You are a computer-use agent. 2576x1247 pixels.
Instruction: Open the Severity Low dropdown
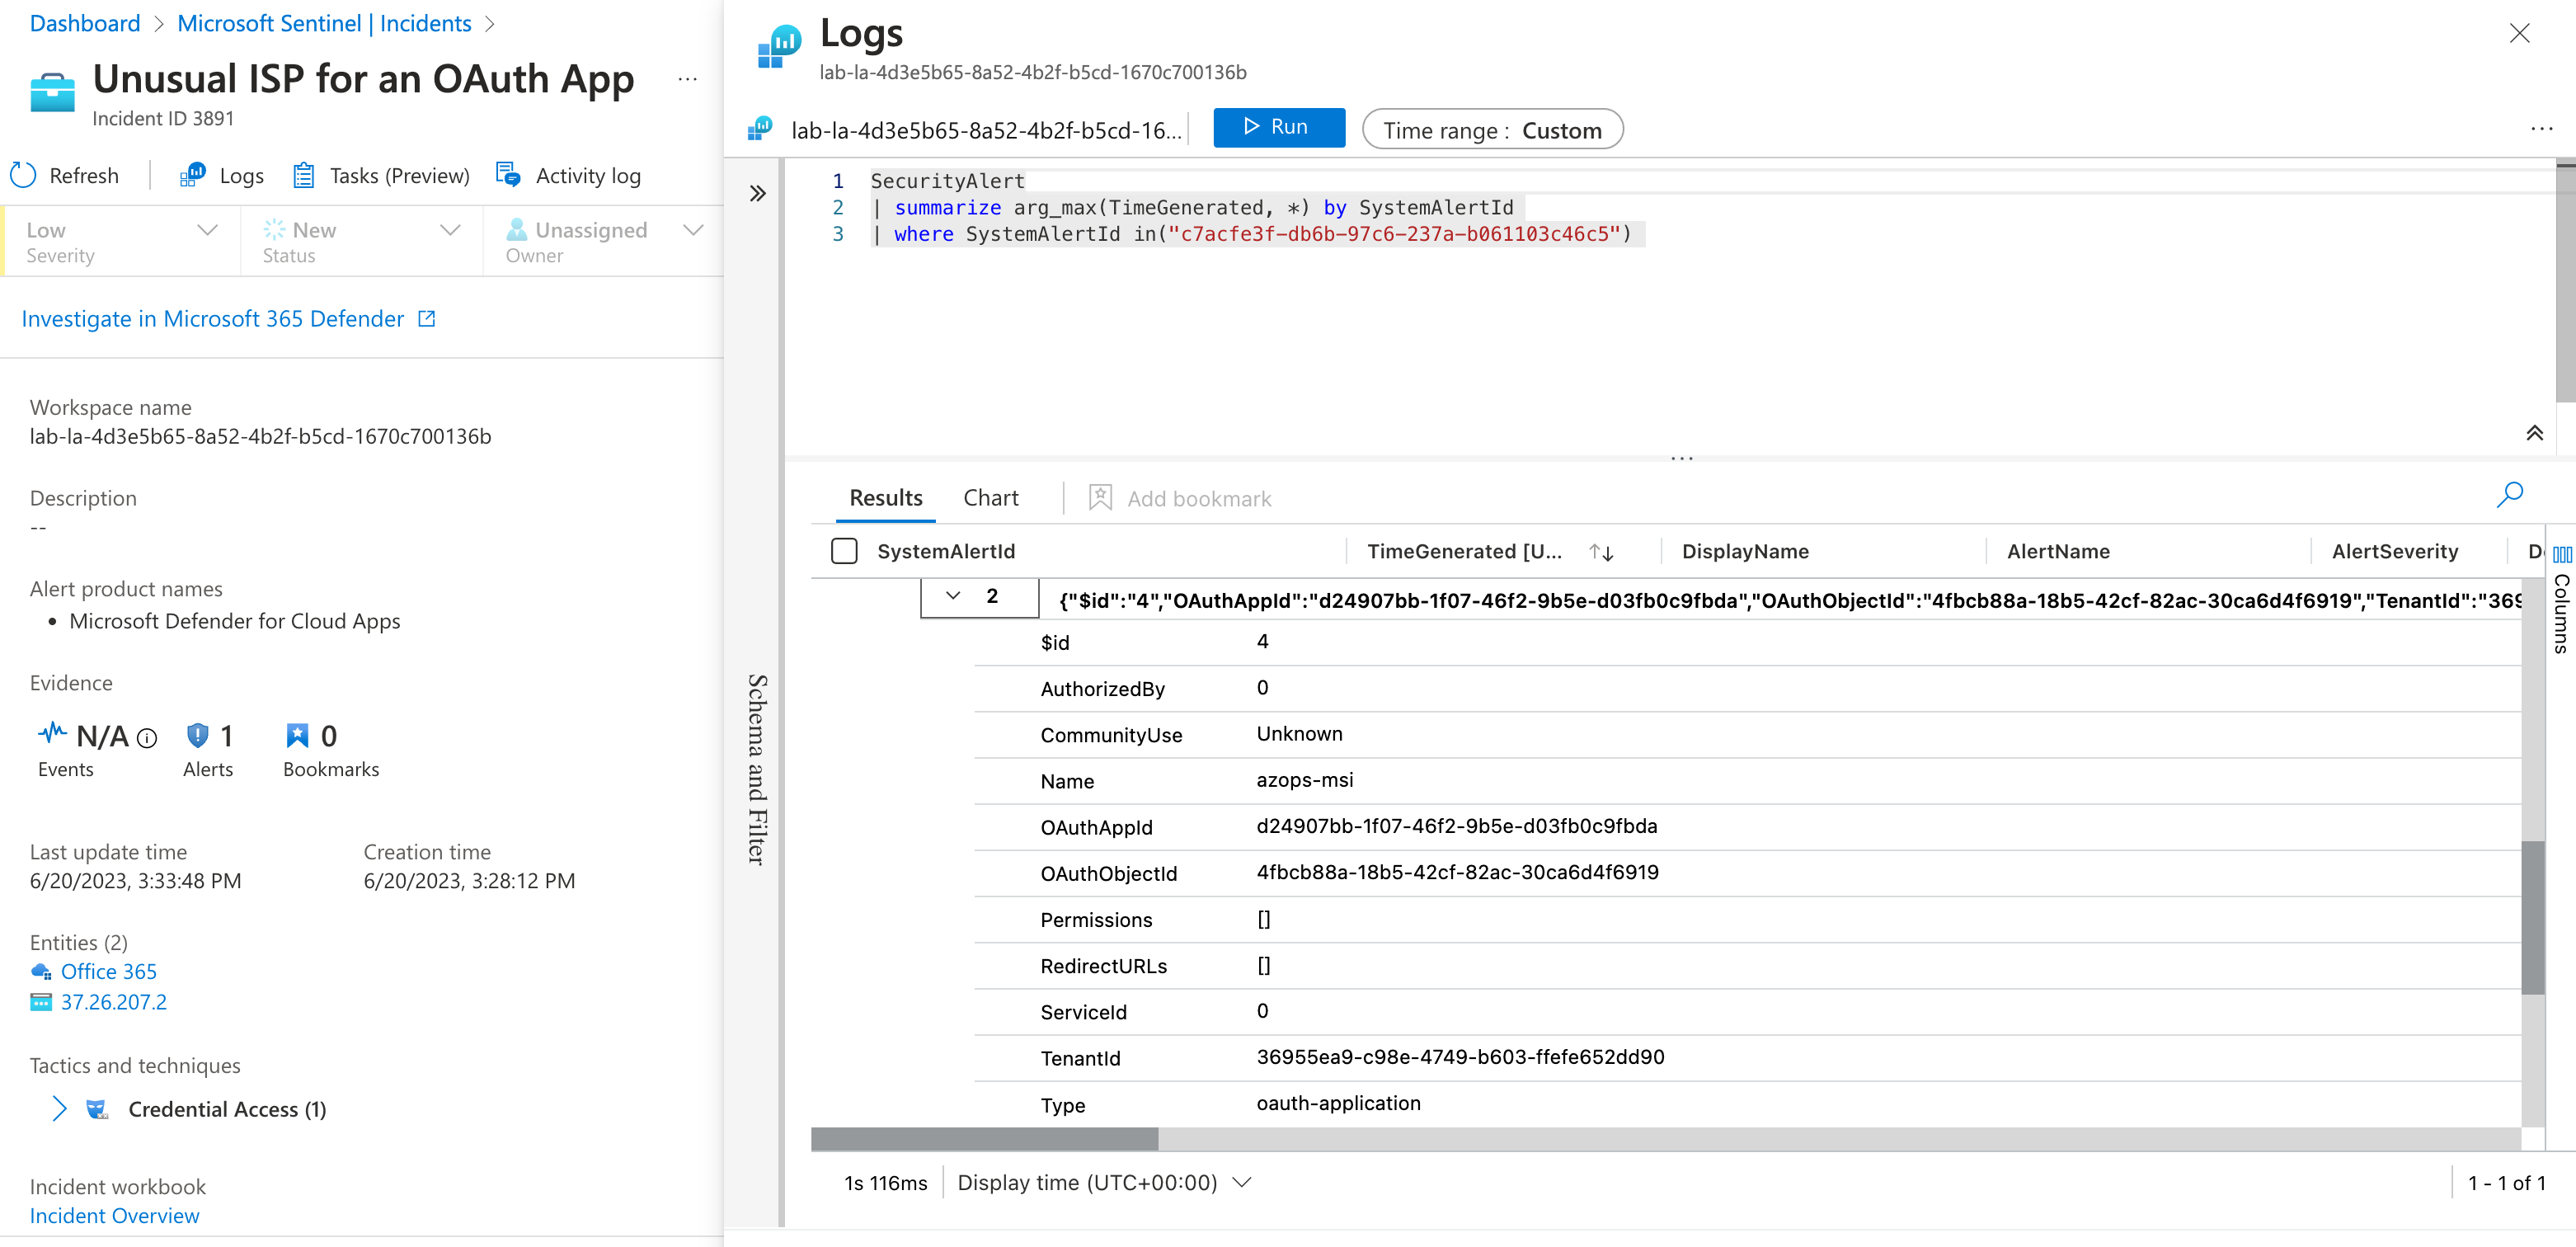(x=121, y=241)
